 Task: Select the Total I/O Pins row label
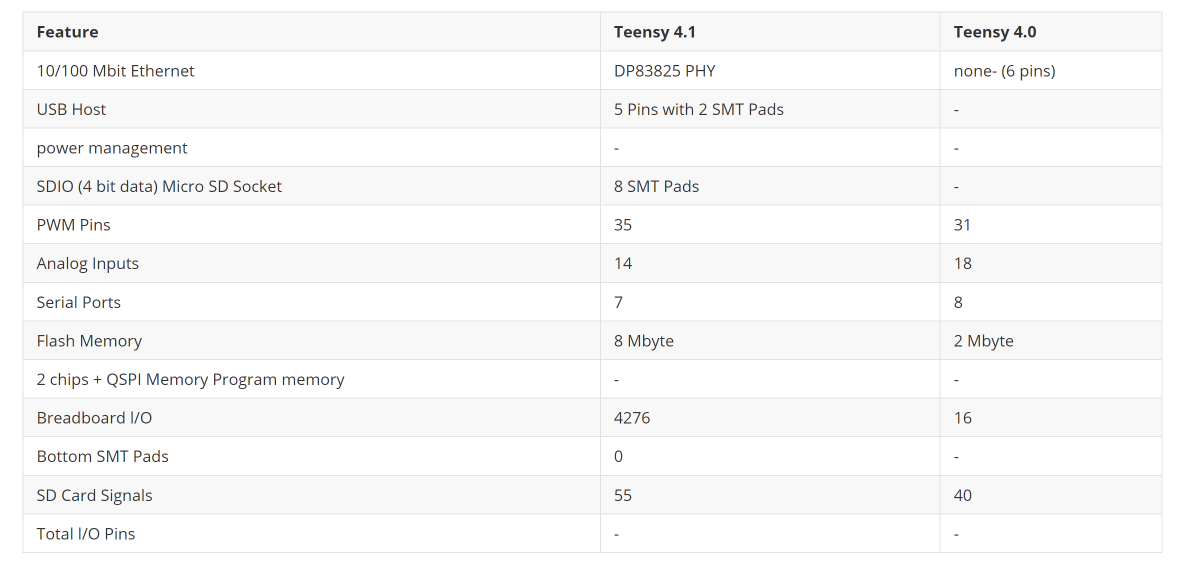point(85,534)
